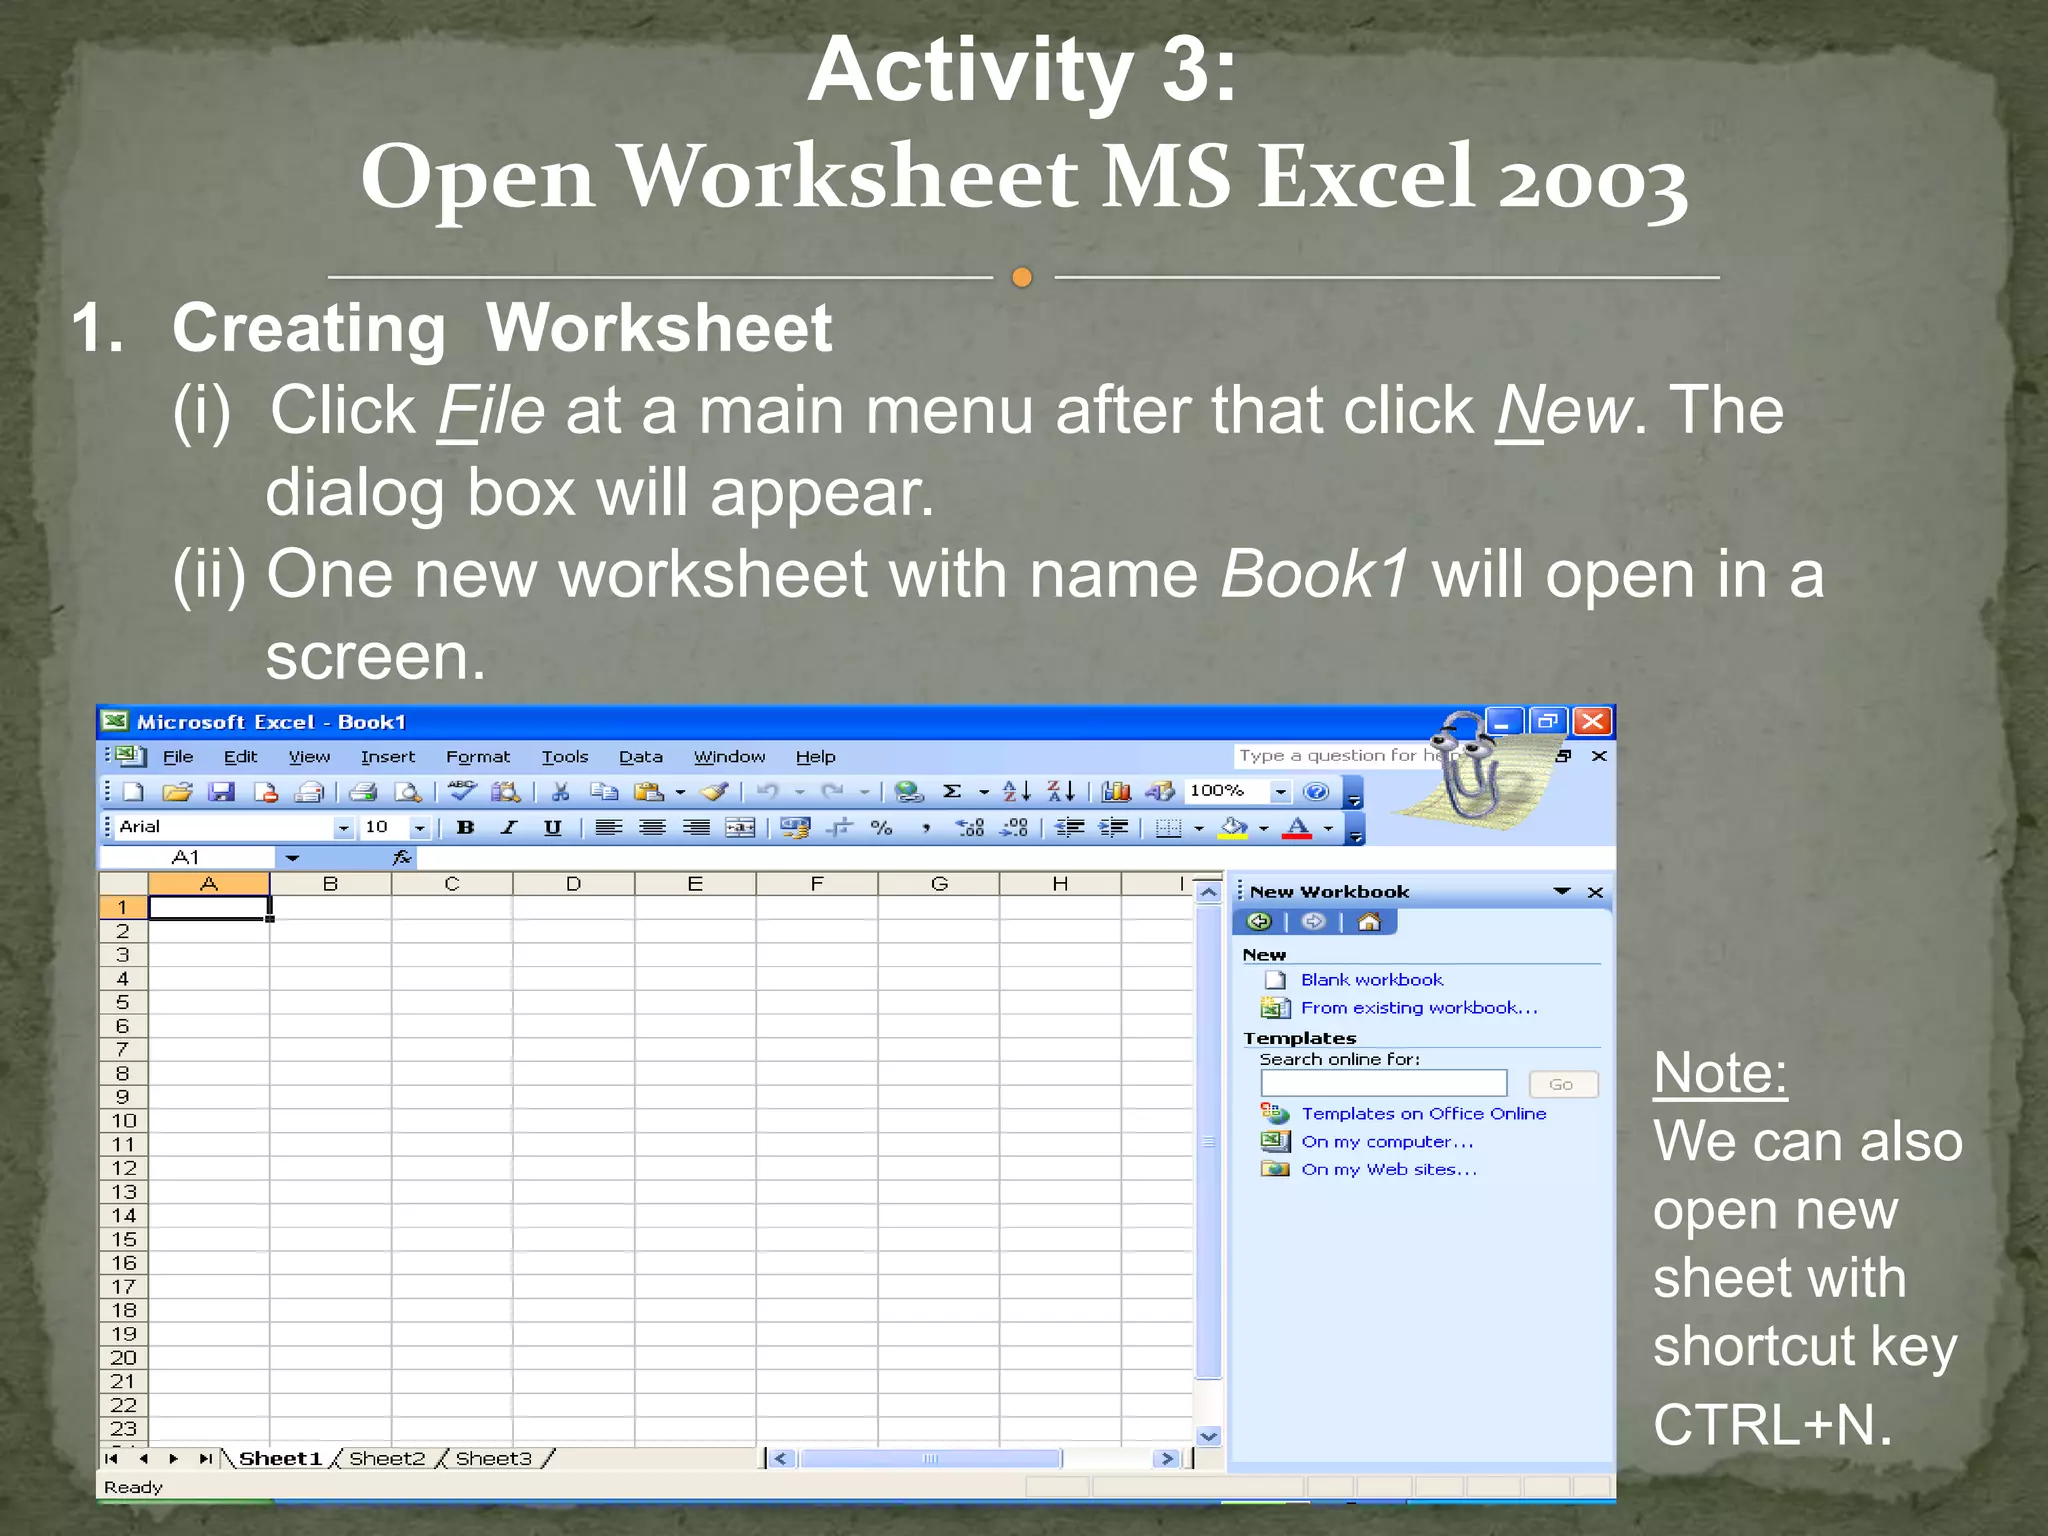Click Increase Decimal icon
Screen dimensions: 2048x1536
pos(970,828)
